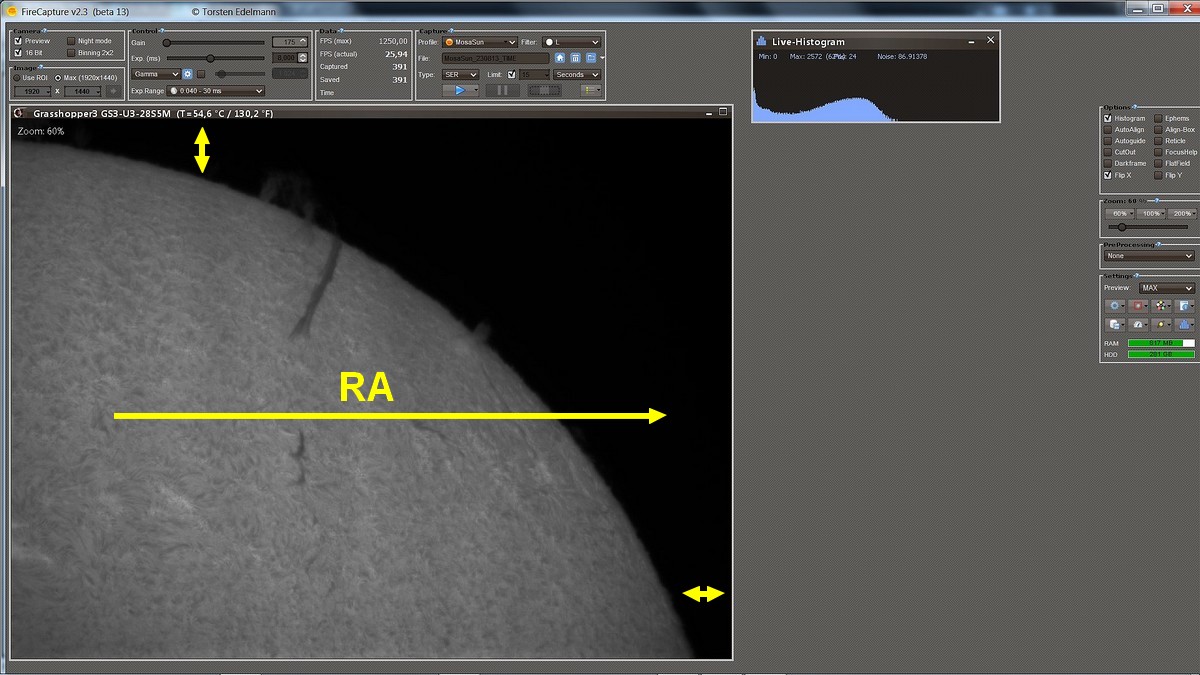Click the filmstrip icon beside pause

[544, 90]
